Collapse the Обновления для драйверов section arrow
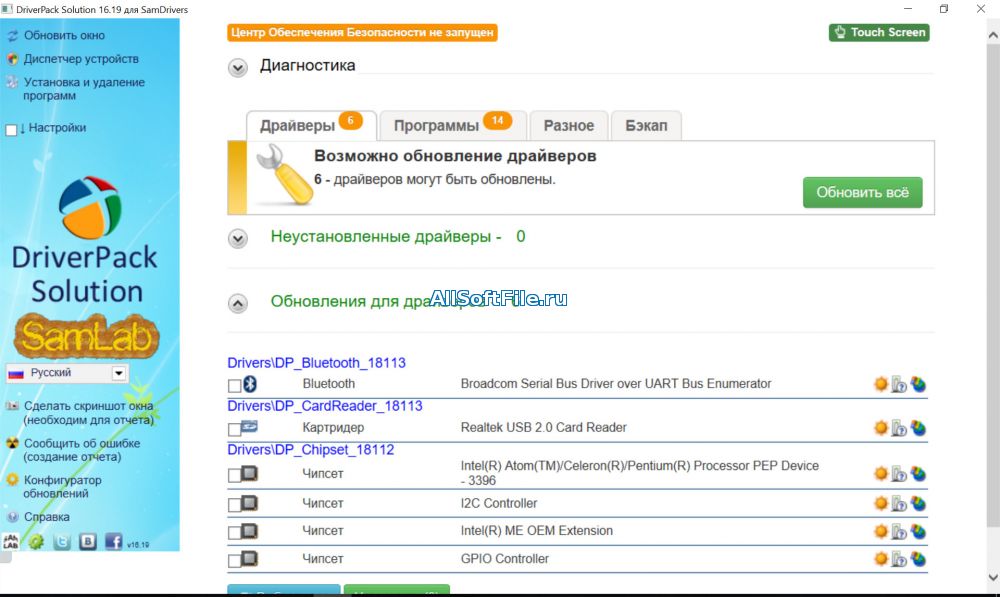The height and width of the screenshot is (597, 1000). tap(238, 303)
